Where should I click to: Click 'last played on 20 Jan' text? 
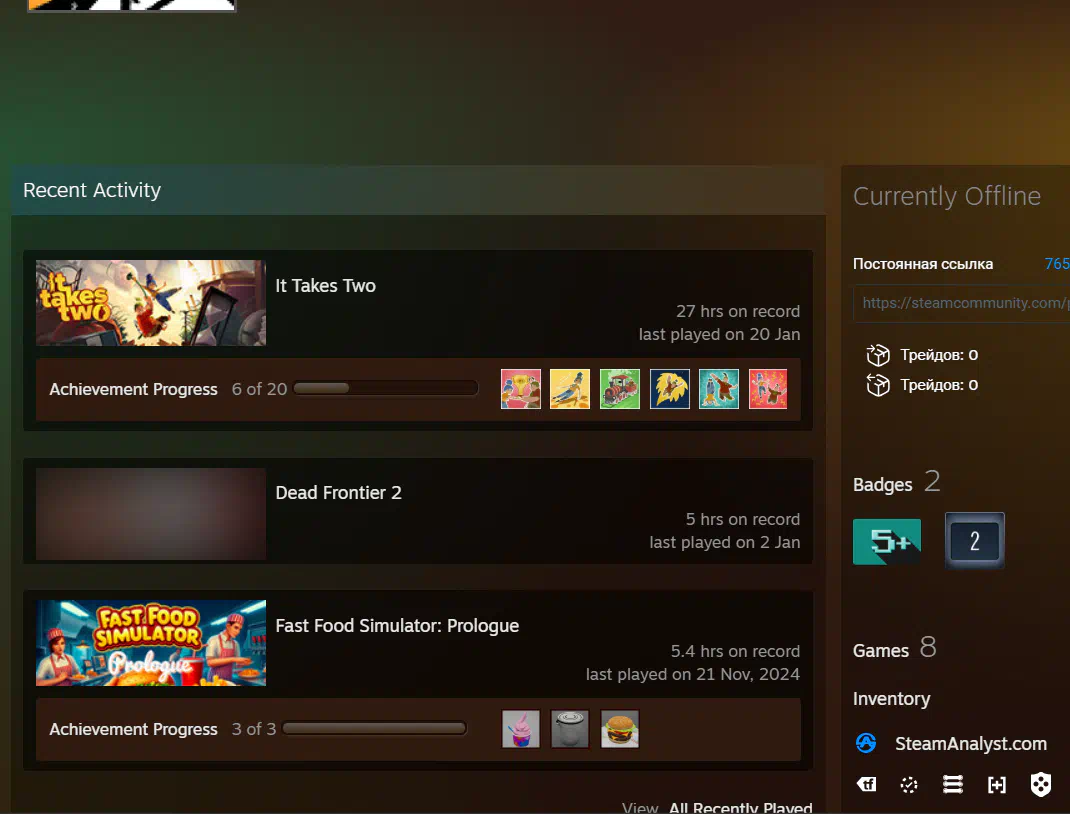719,334
